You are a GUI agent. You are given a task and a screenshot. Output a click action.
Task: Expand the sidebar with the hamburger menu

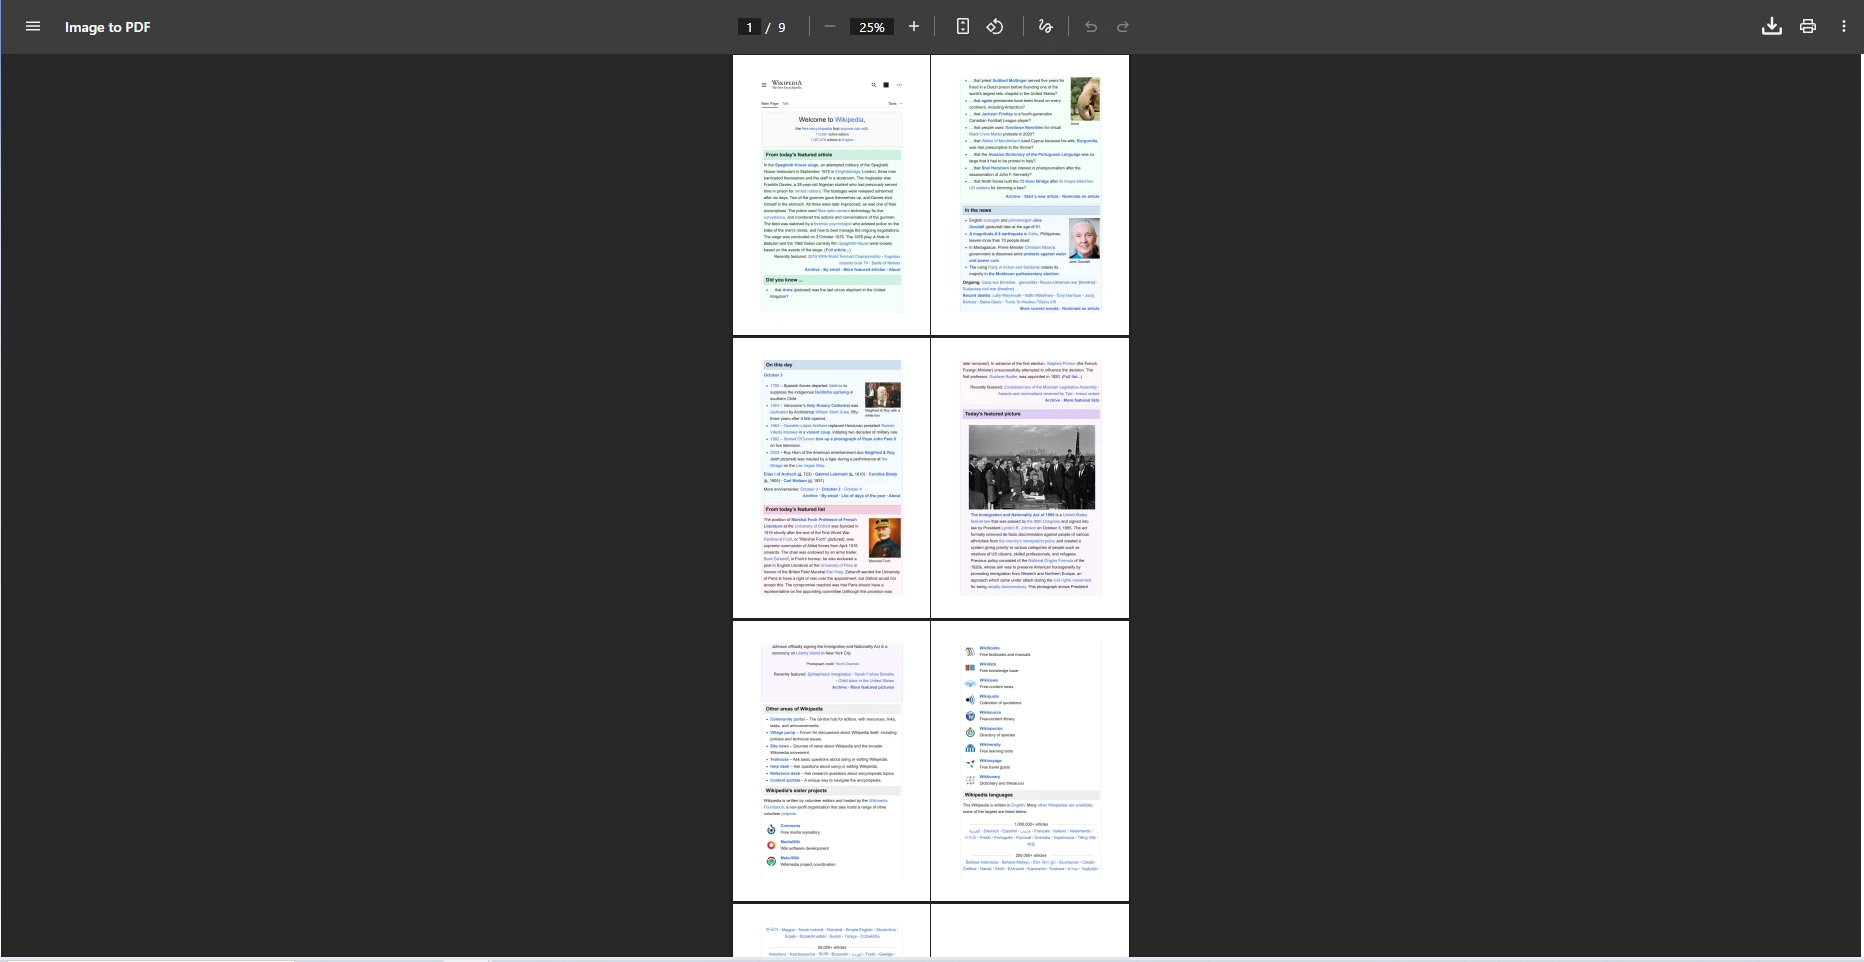(x=33, y=26)
